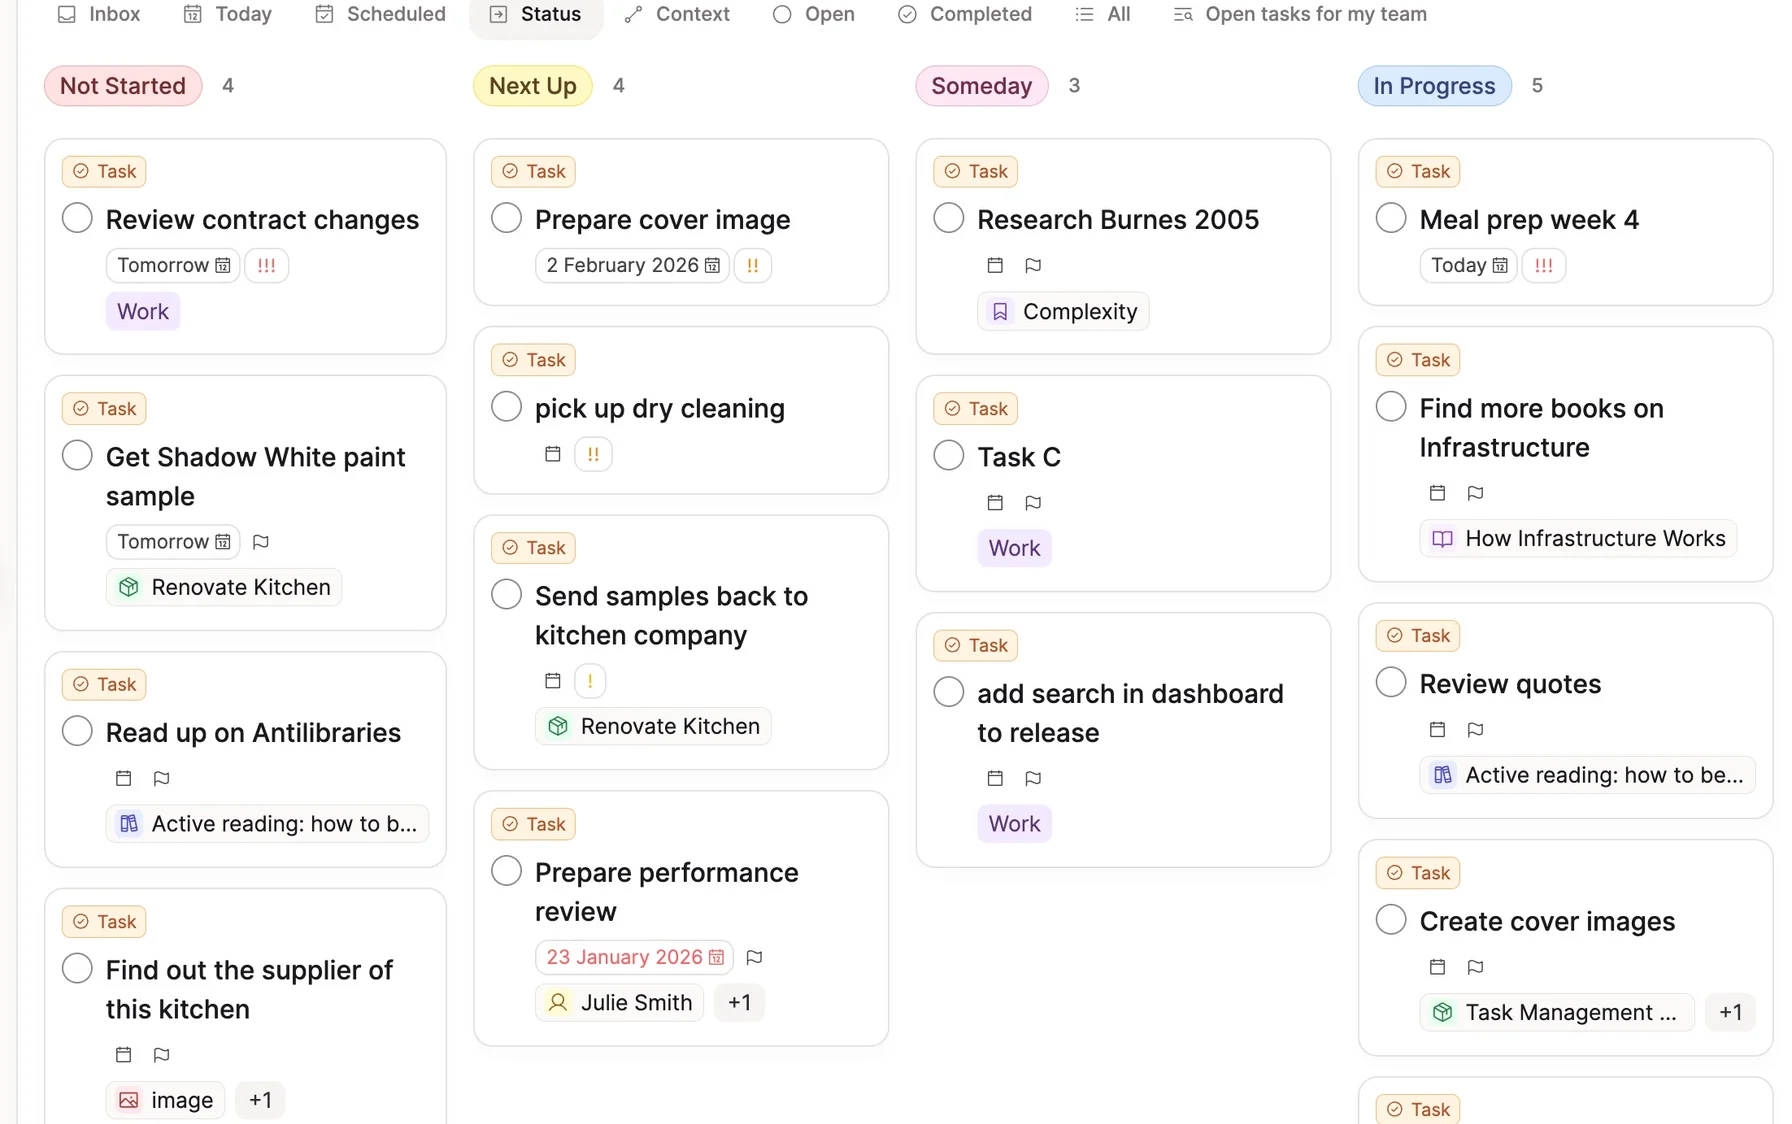Click the flag icon on 'Task C'

point(1033,502)
